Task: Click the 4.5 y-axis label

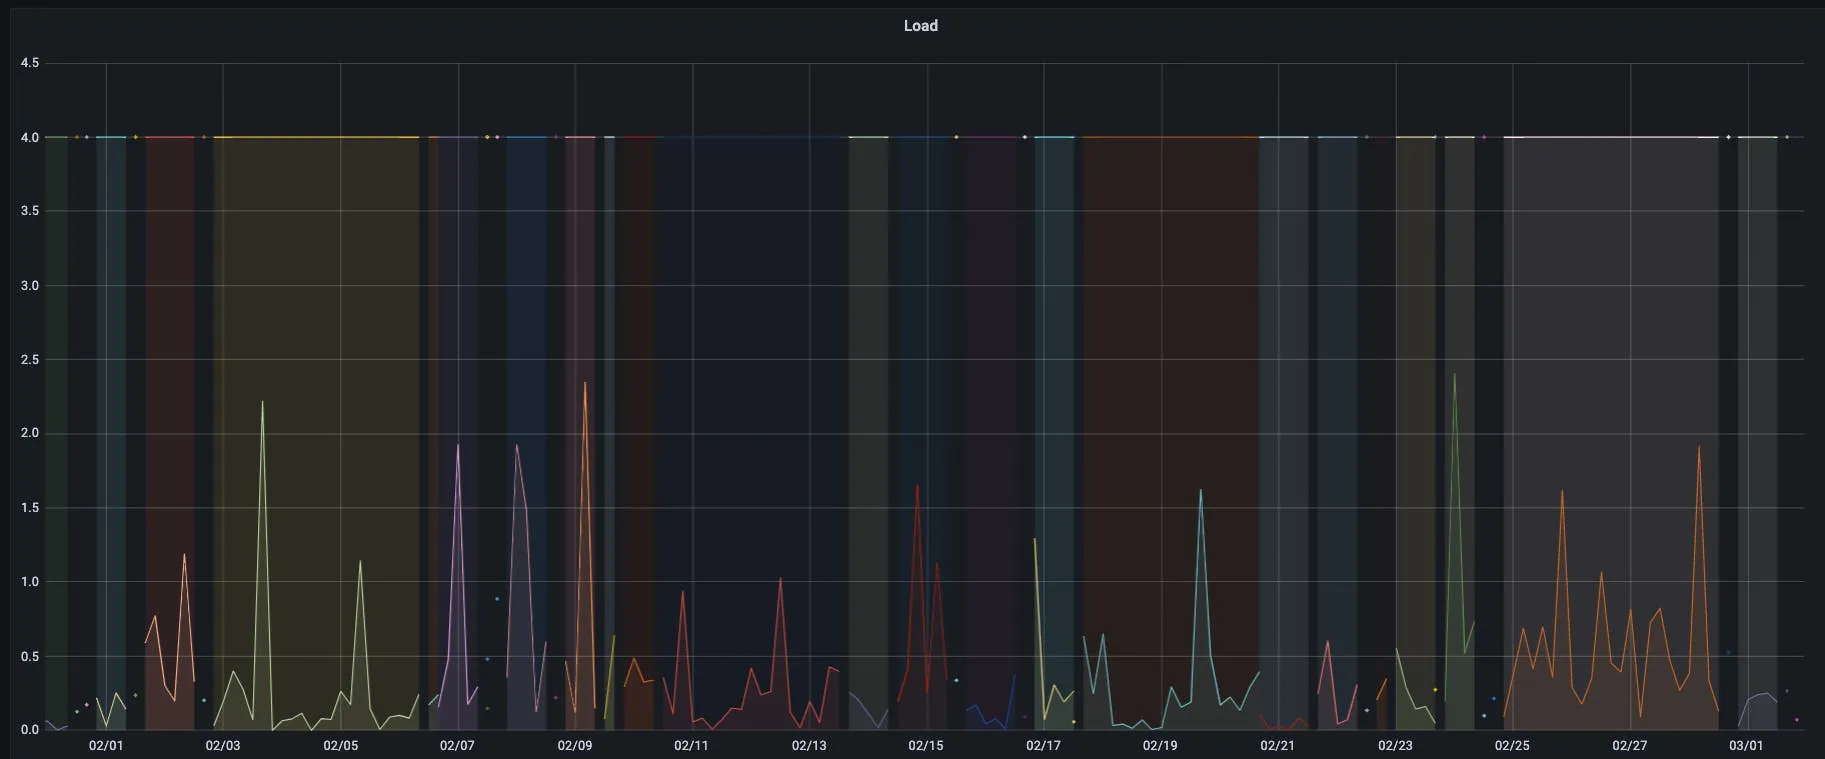Action: coord(30,63)
